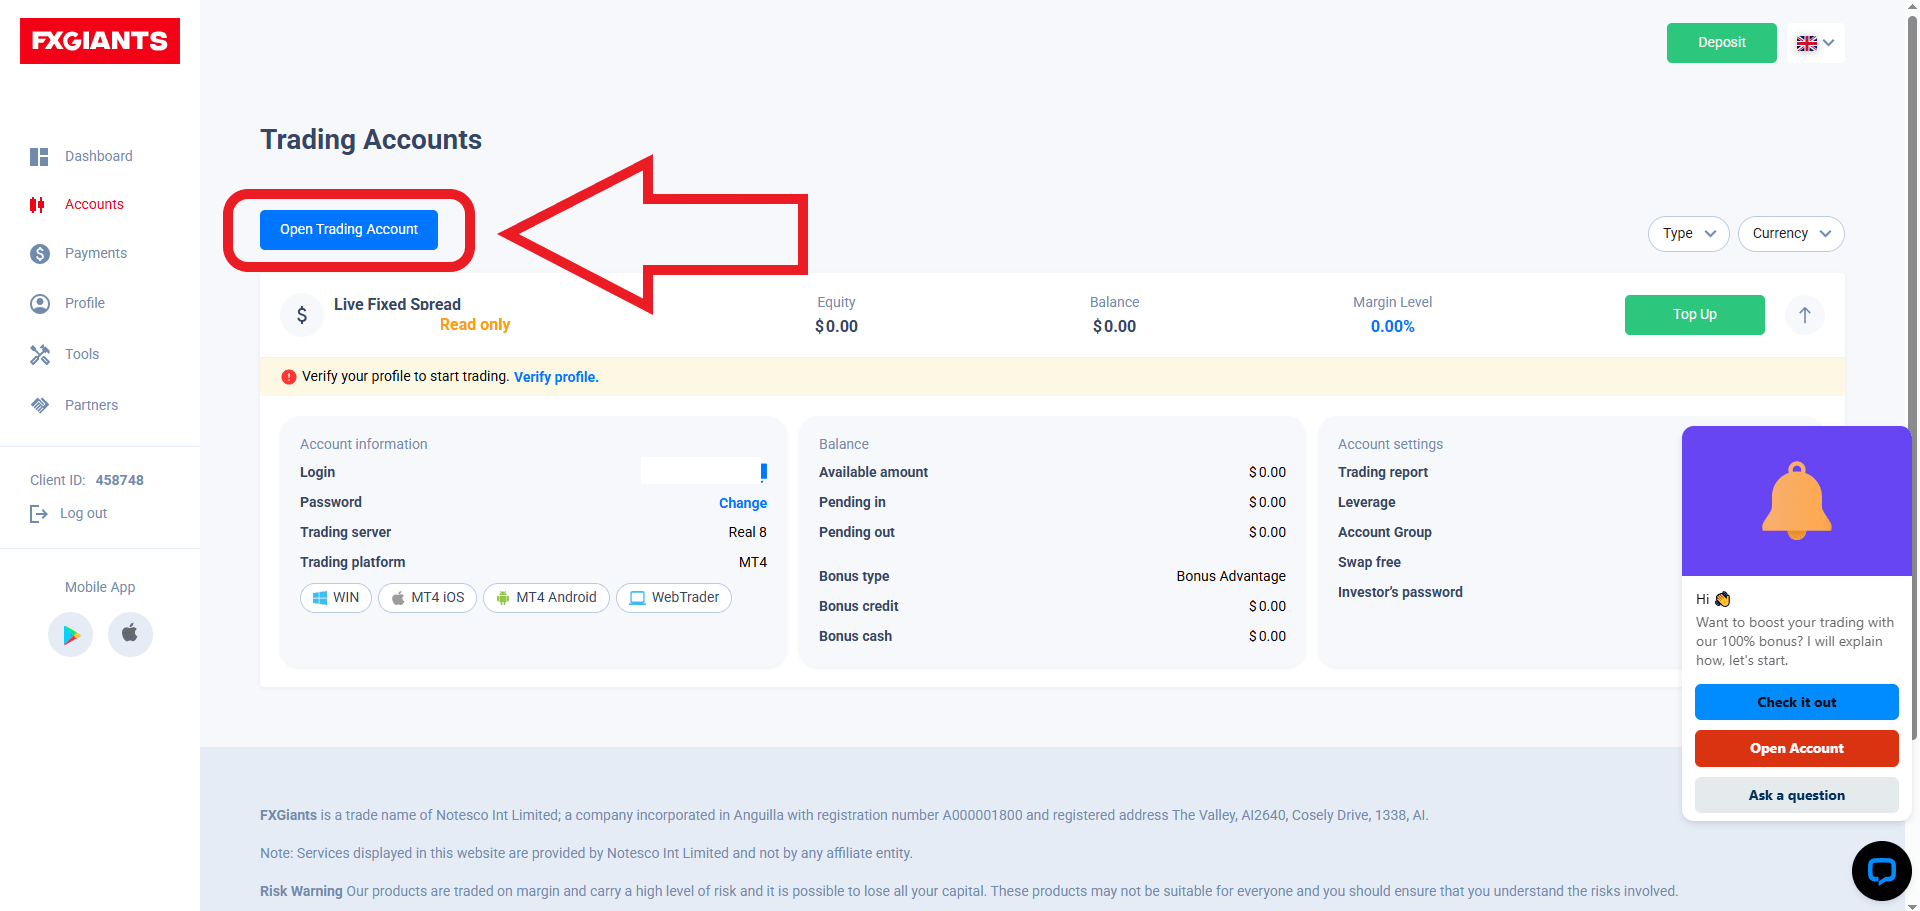Click Trading report setting
Screen dimensions: 1920x911
coord(1383,472)
